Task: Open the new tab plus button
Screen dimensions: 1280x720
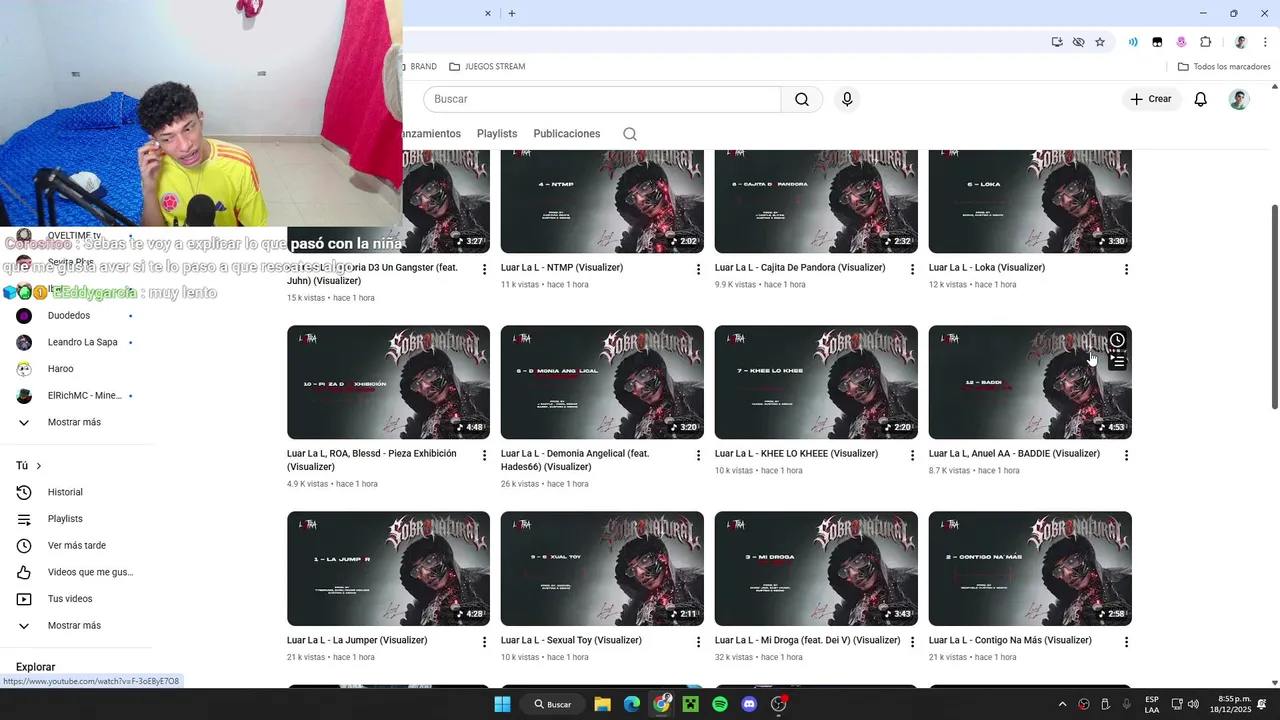Action: pos(511,13)
